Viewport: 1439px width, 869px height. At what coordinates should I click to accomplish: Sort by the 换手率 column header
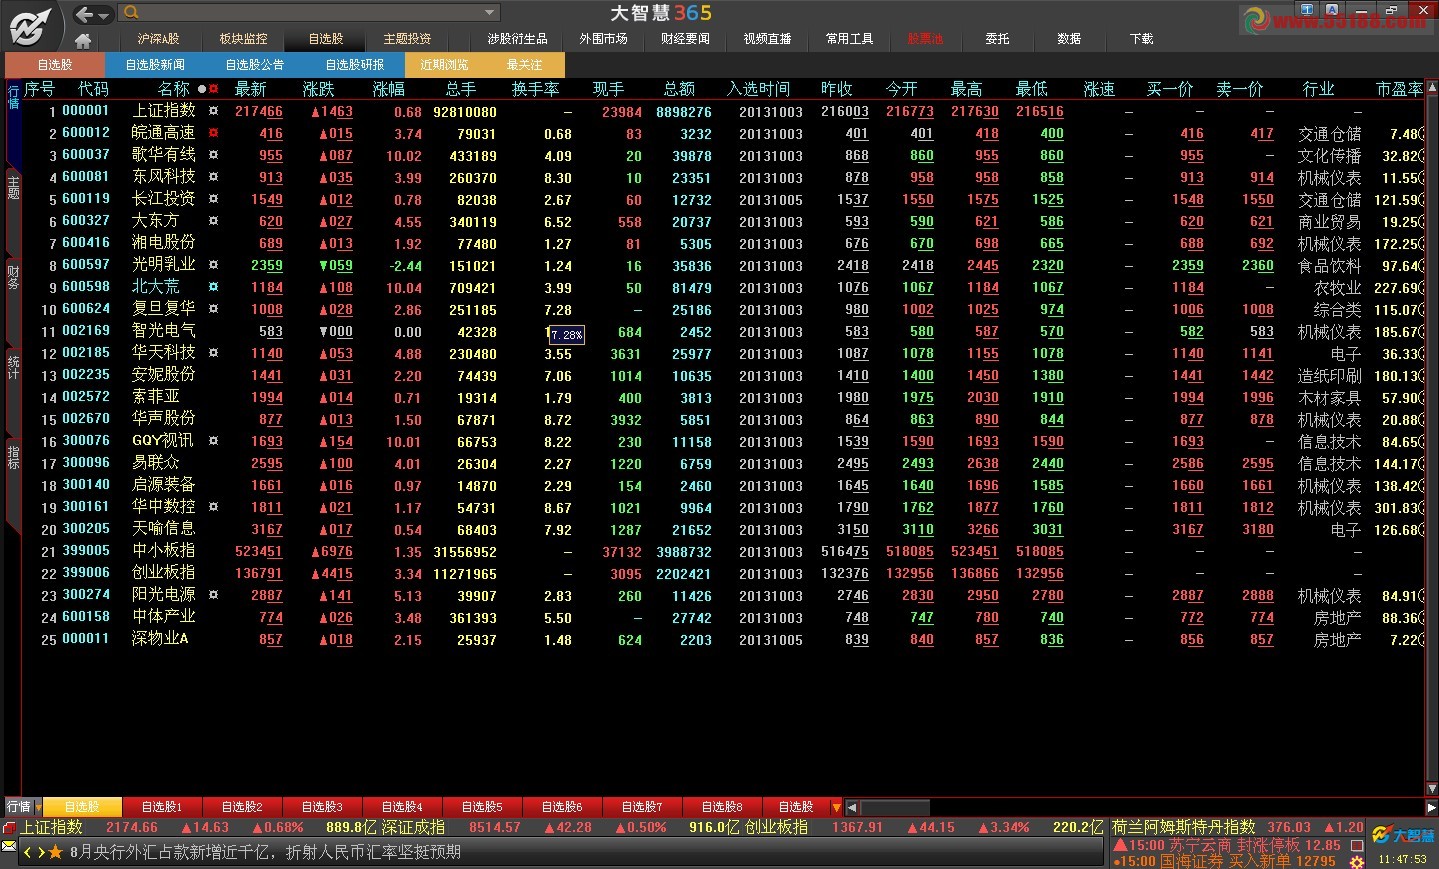[x=535, y=89]
